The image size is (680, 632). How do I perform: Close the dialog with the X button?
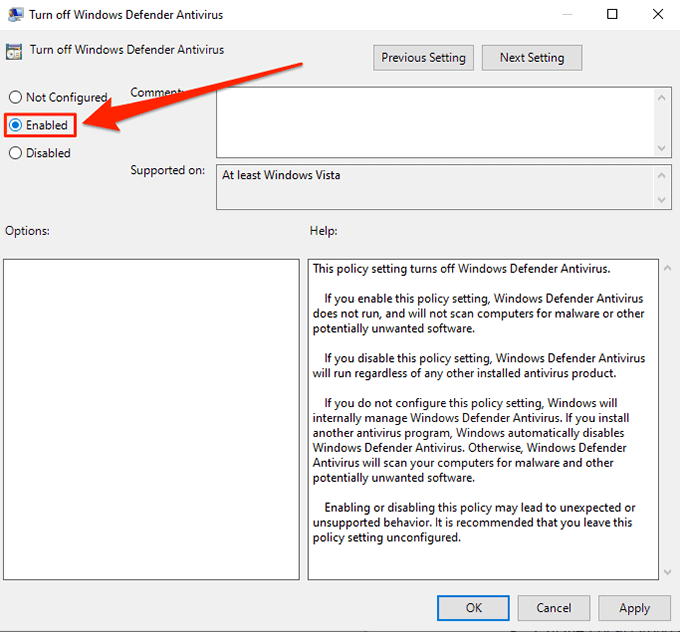click(658, 14)
